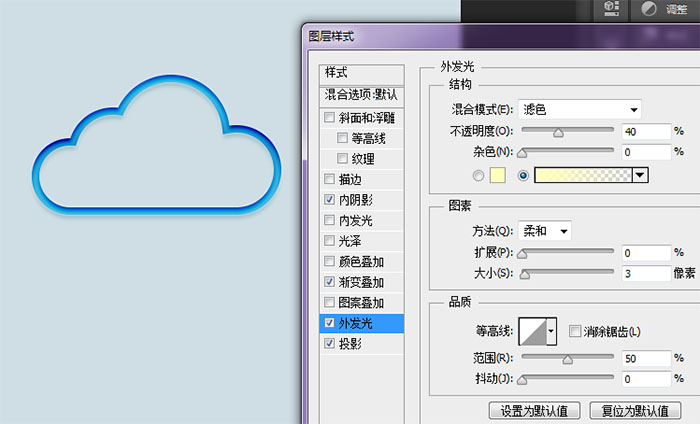700x424 pixels.
Task: Click the 大小 size slider handle
Action: coord(525,275)
